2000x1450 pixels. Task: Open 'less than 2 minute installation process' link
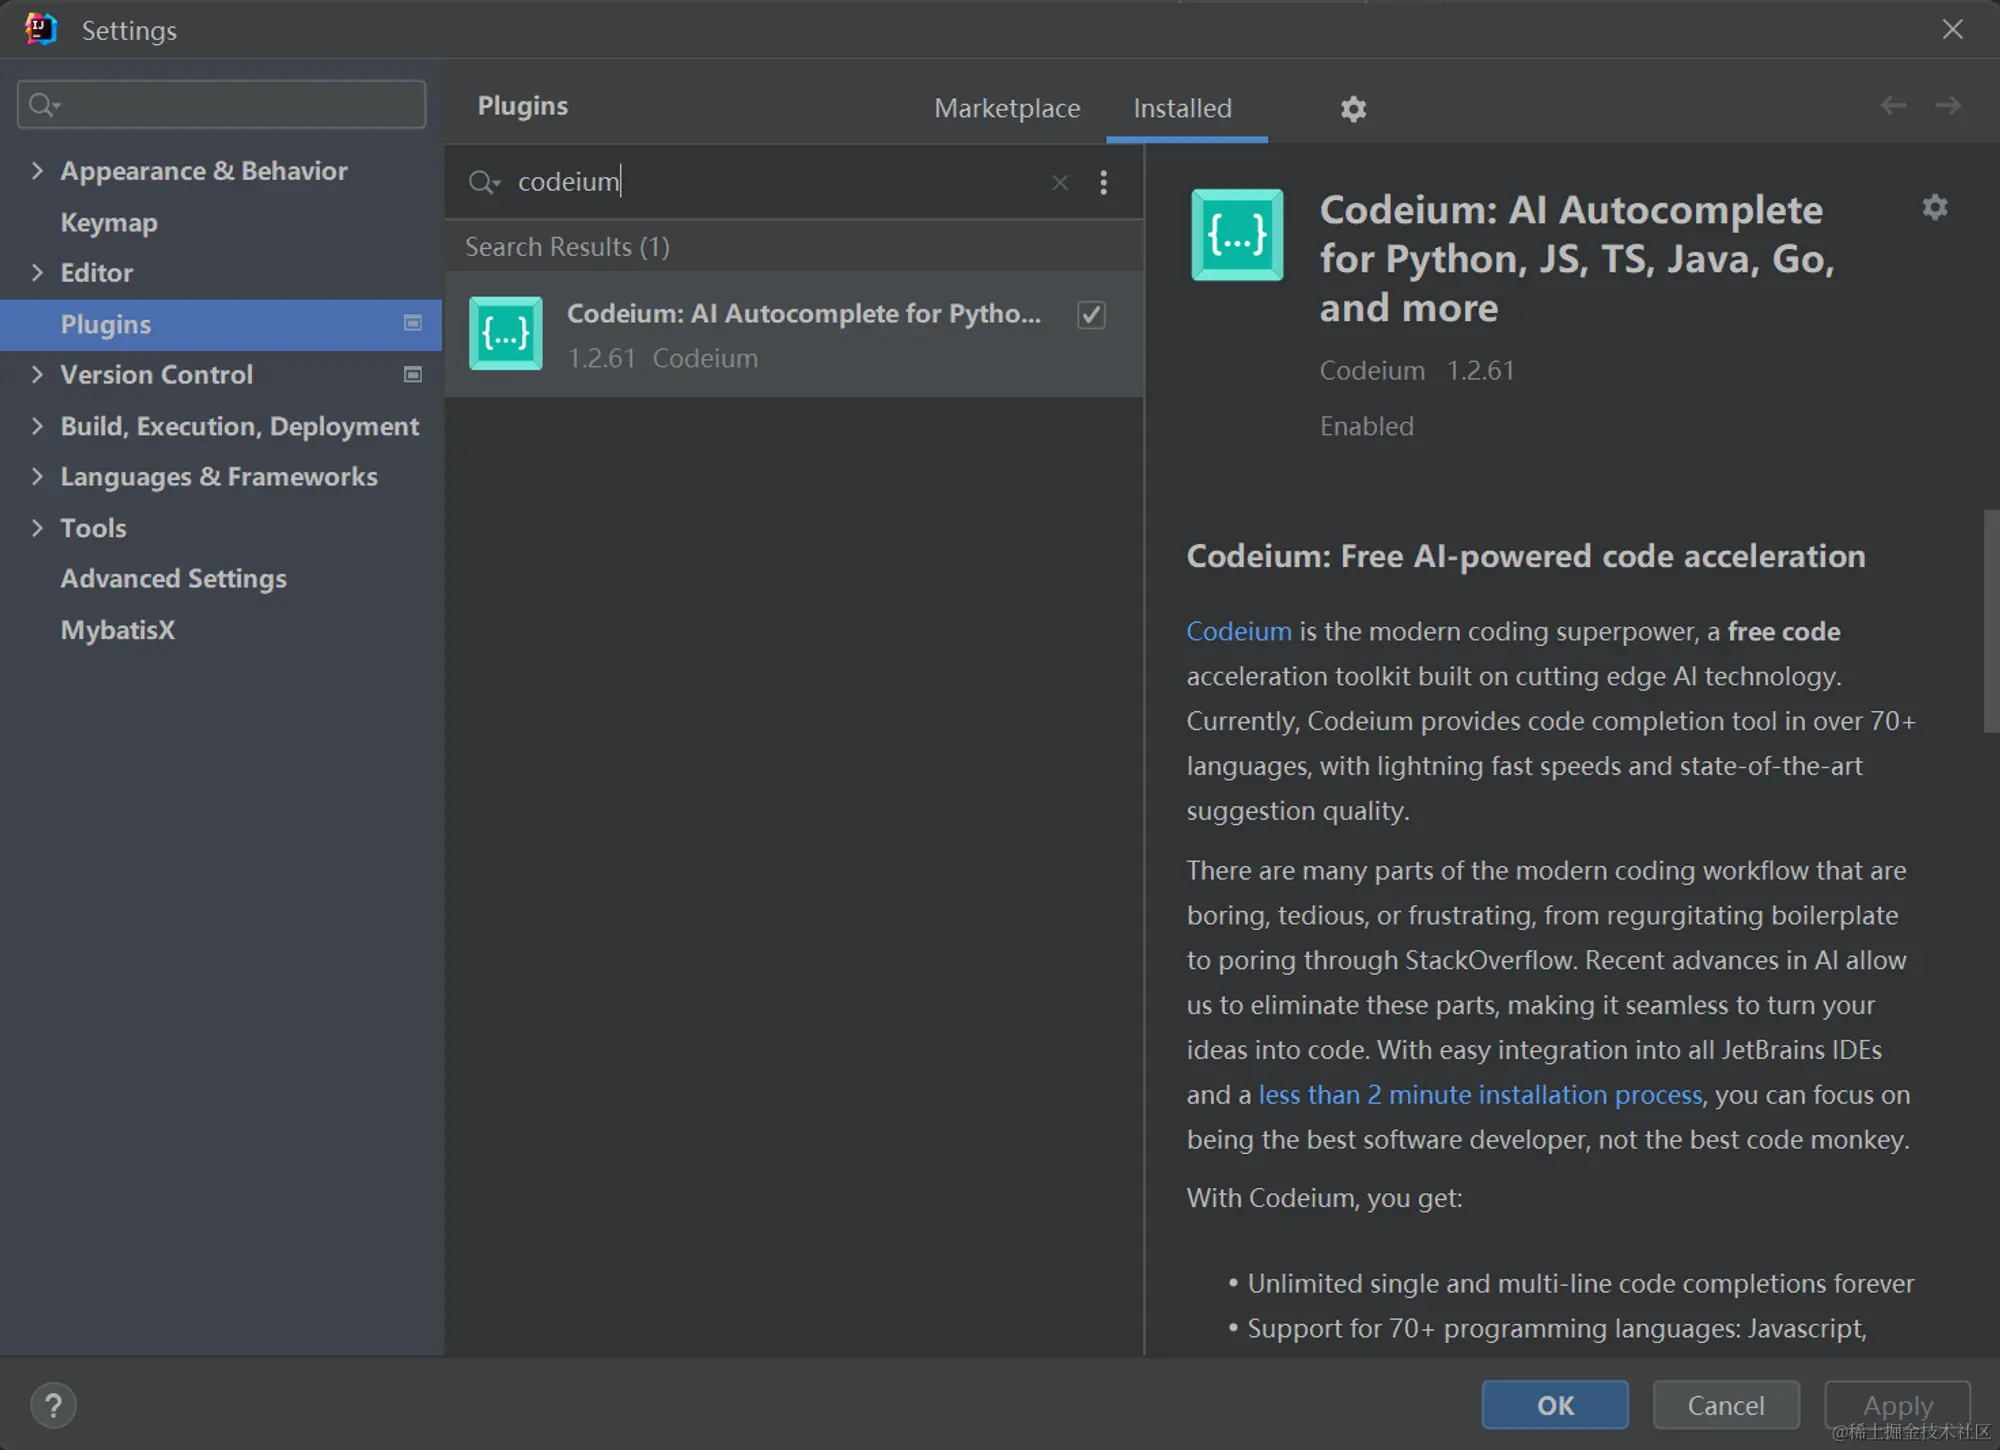click(1480, 1095)
